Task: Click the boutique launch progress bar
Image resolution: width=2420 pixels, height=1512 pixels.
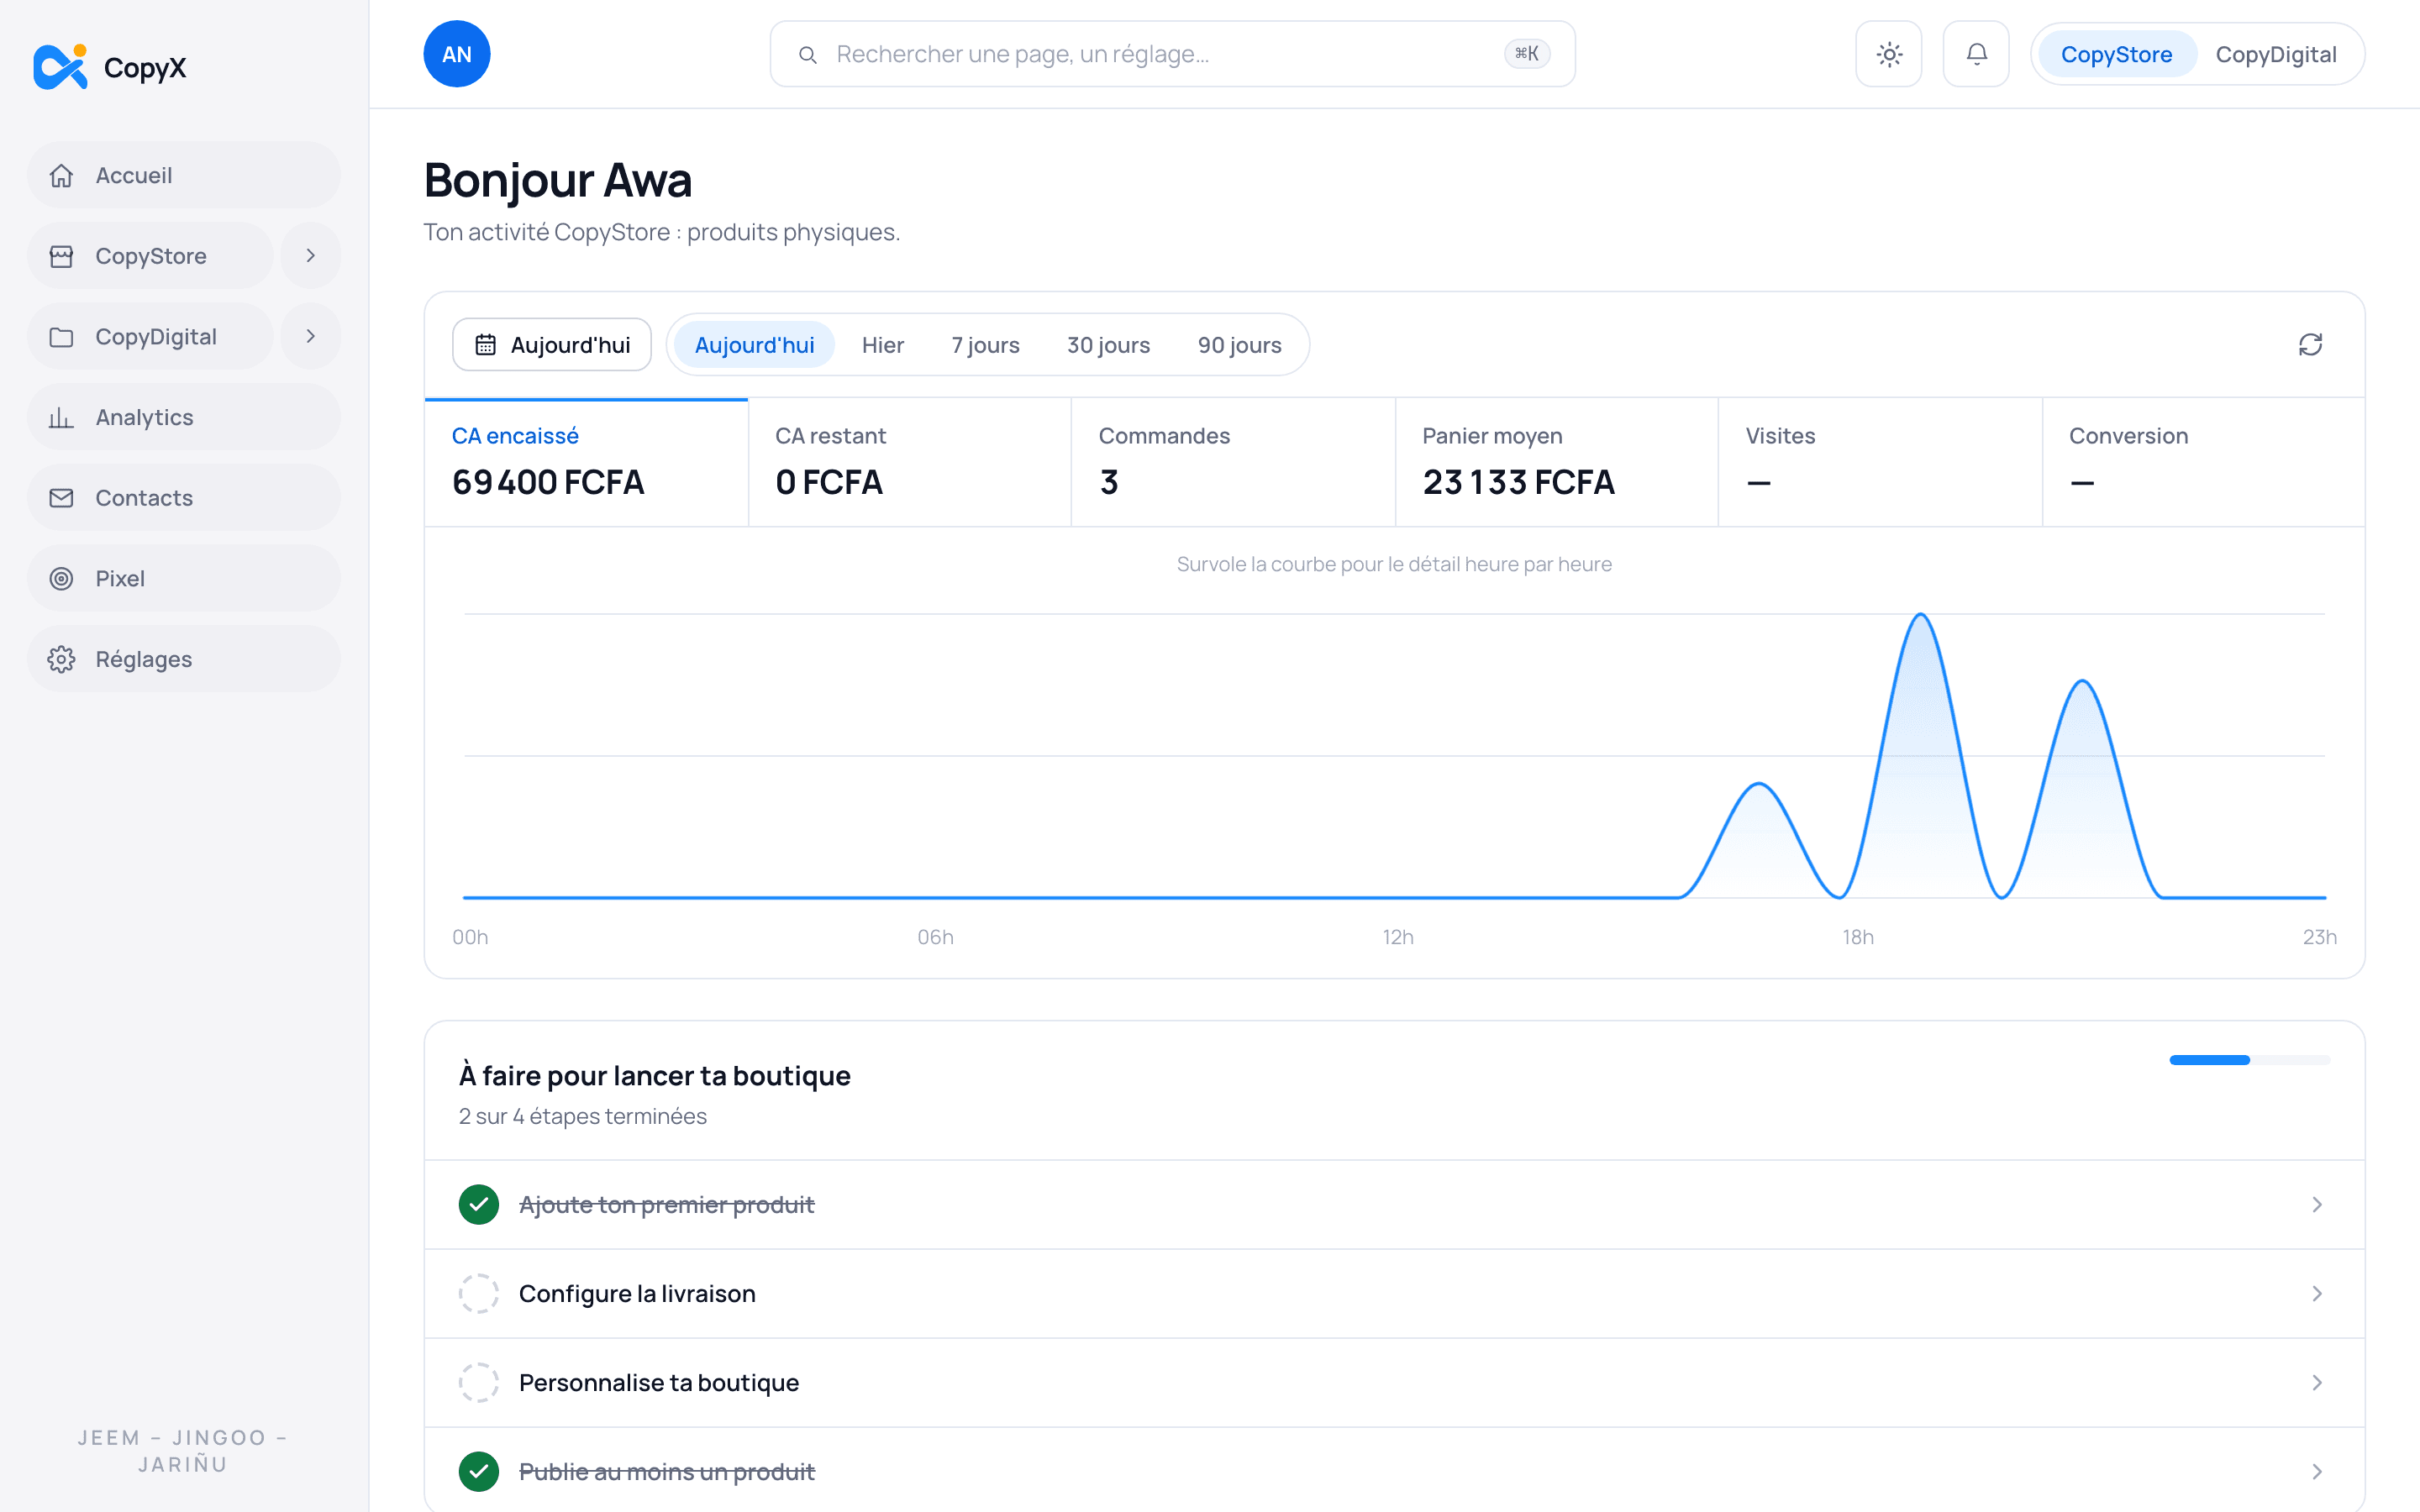Action: (2249, 1060)
